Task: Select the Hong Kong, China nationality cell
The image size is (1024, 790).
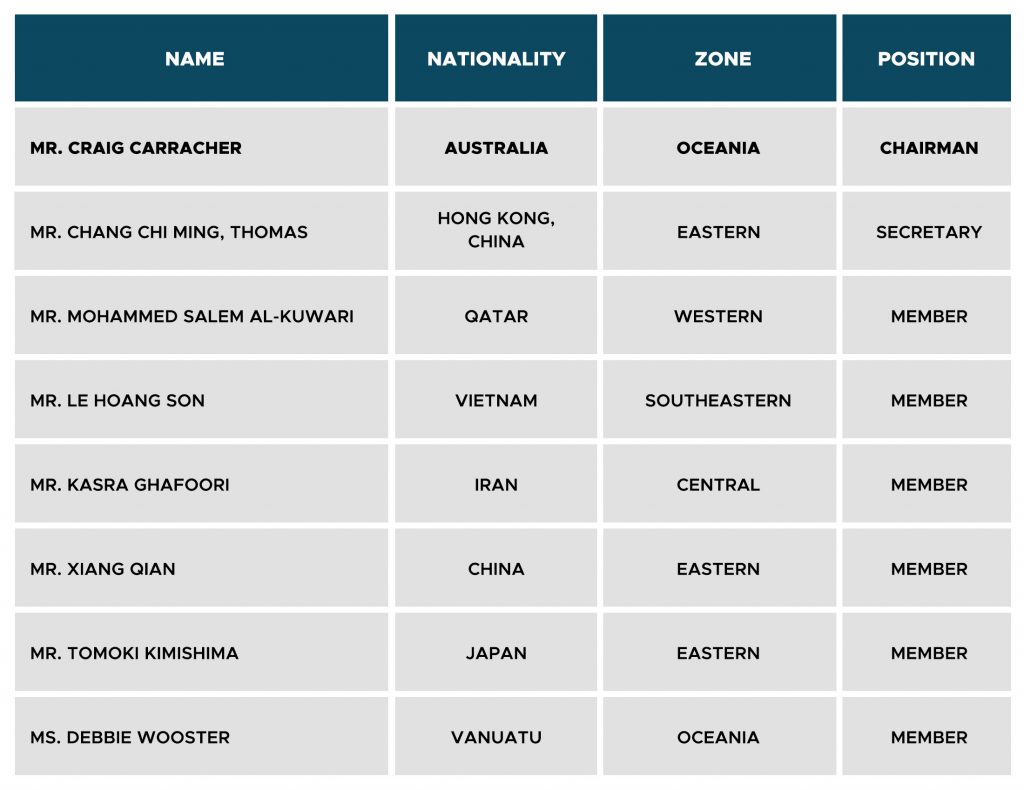Action: pos(496,231)
